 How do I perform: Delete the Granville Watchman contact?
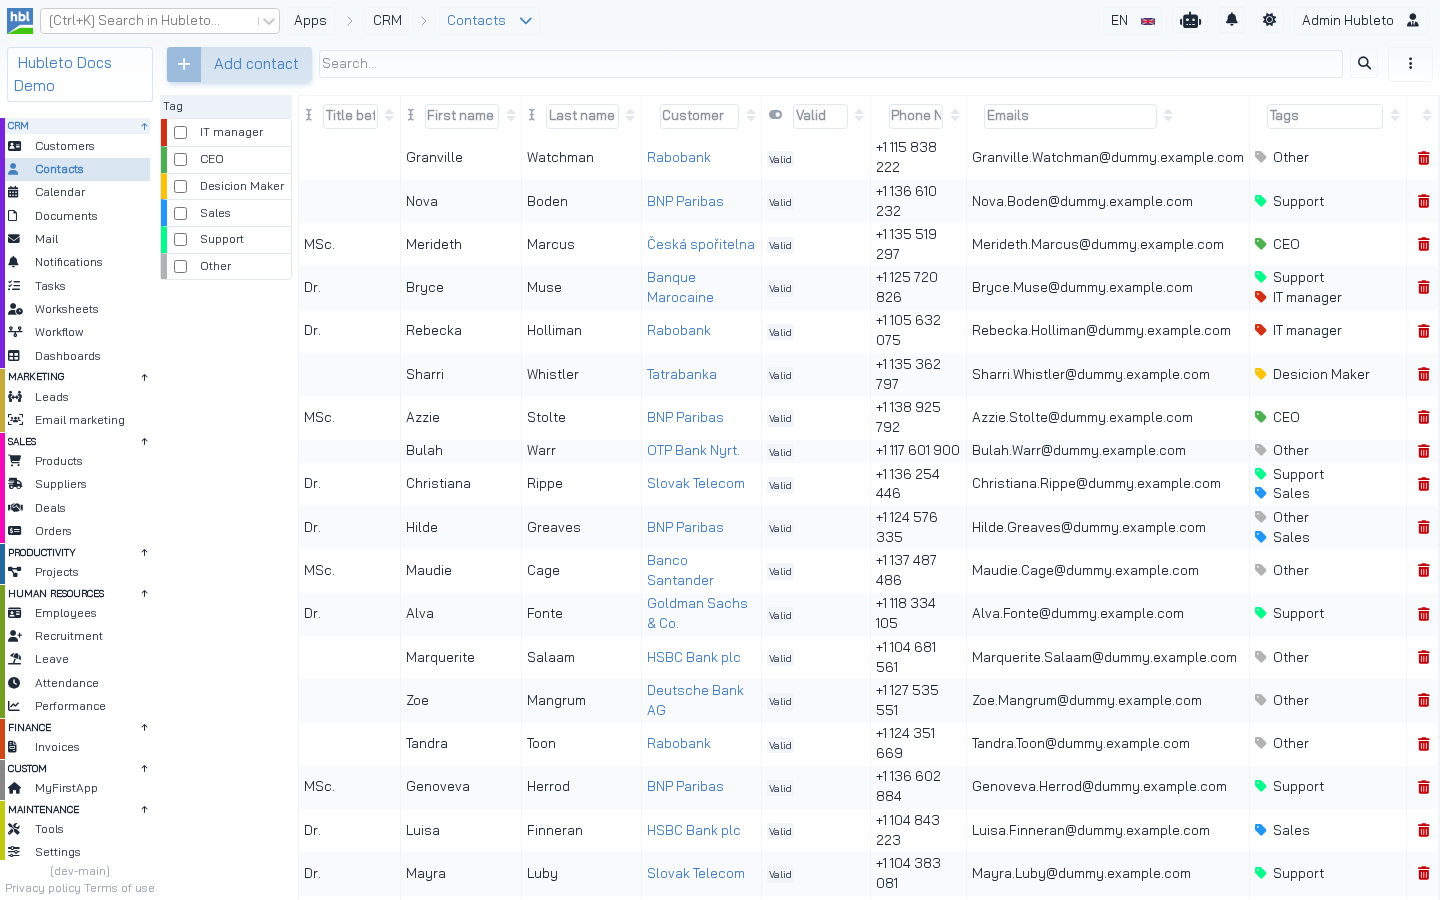coord(1424,158)
